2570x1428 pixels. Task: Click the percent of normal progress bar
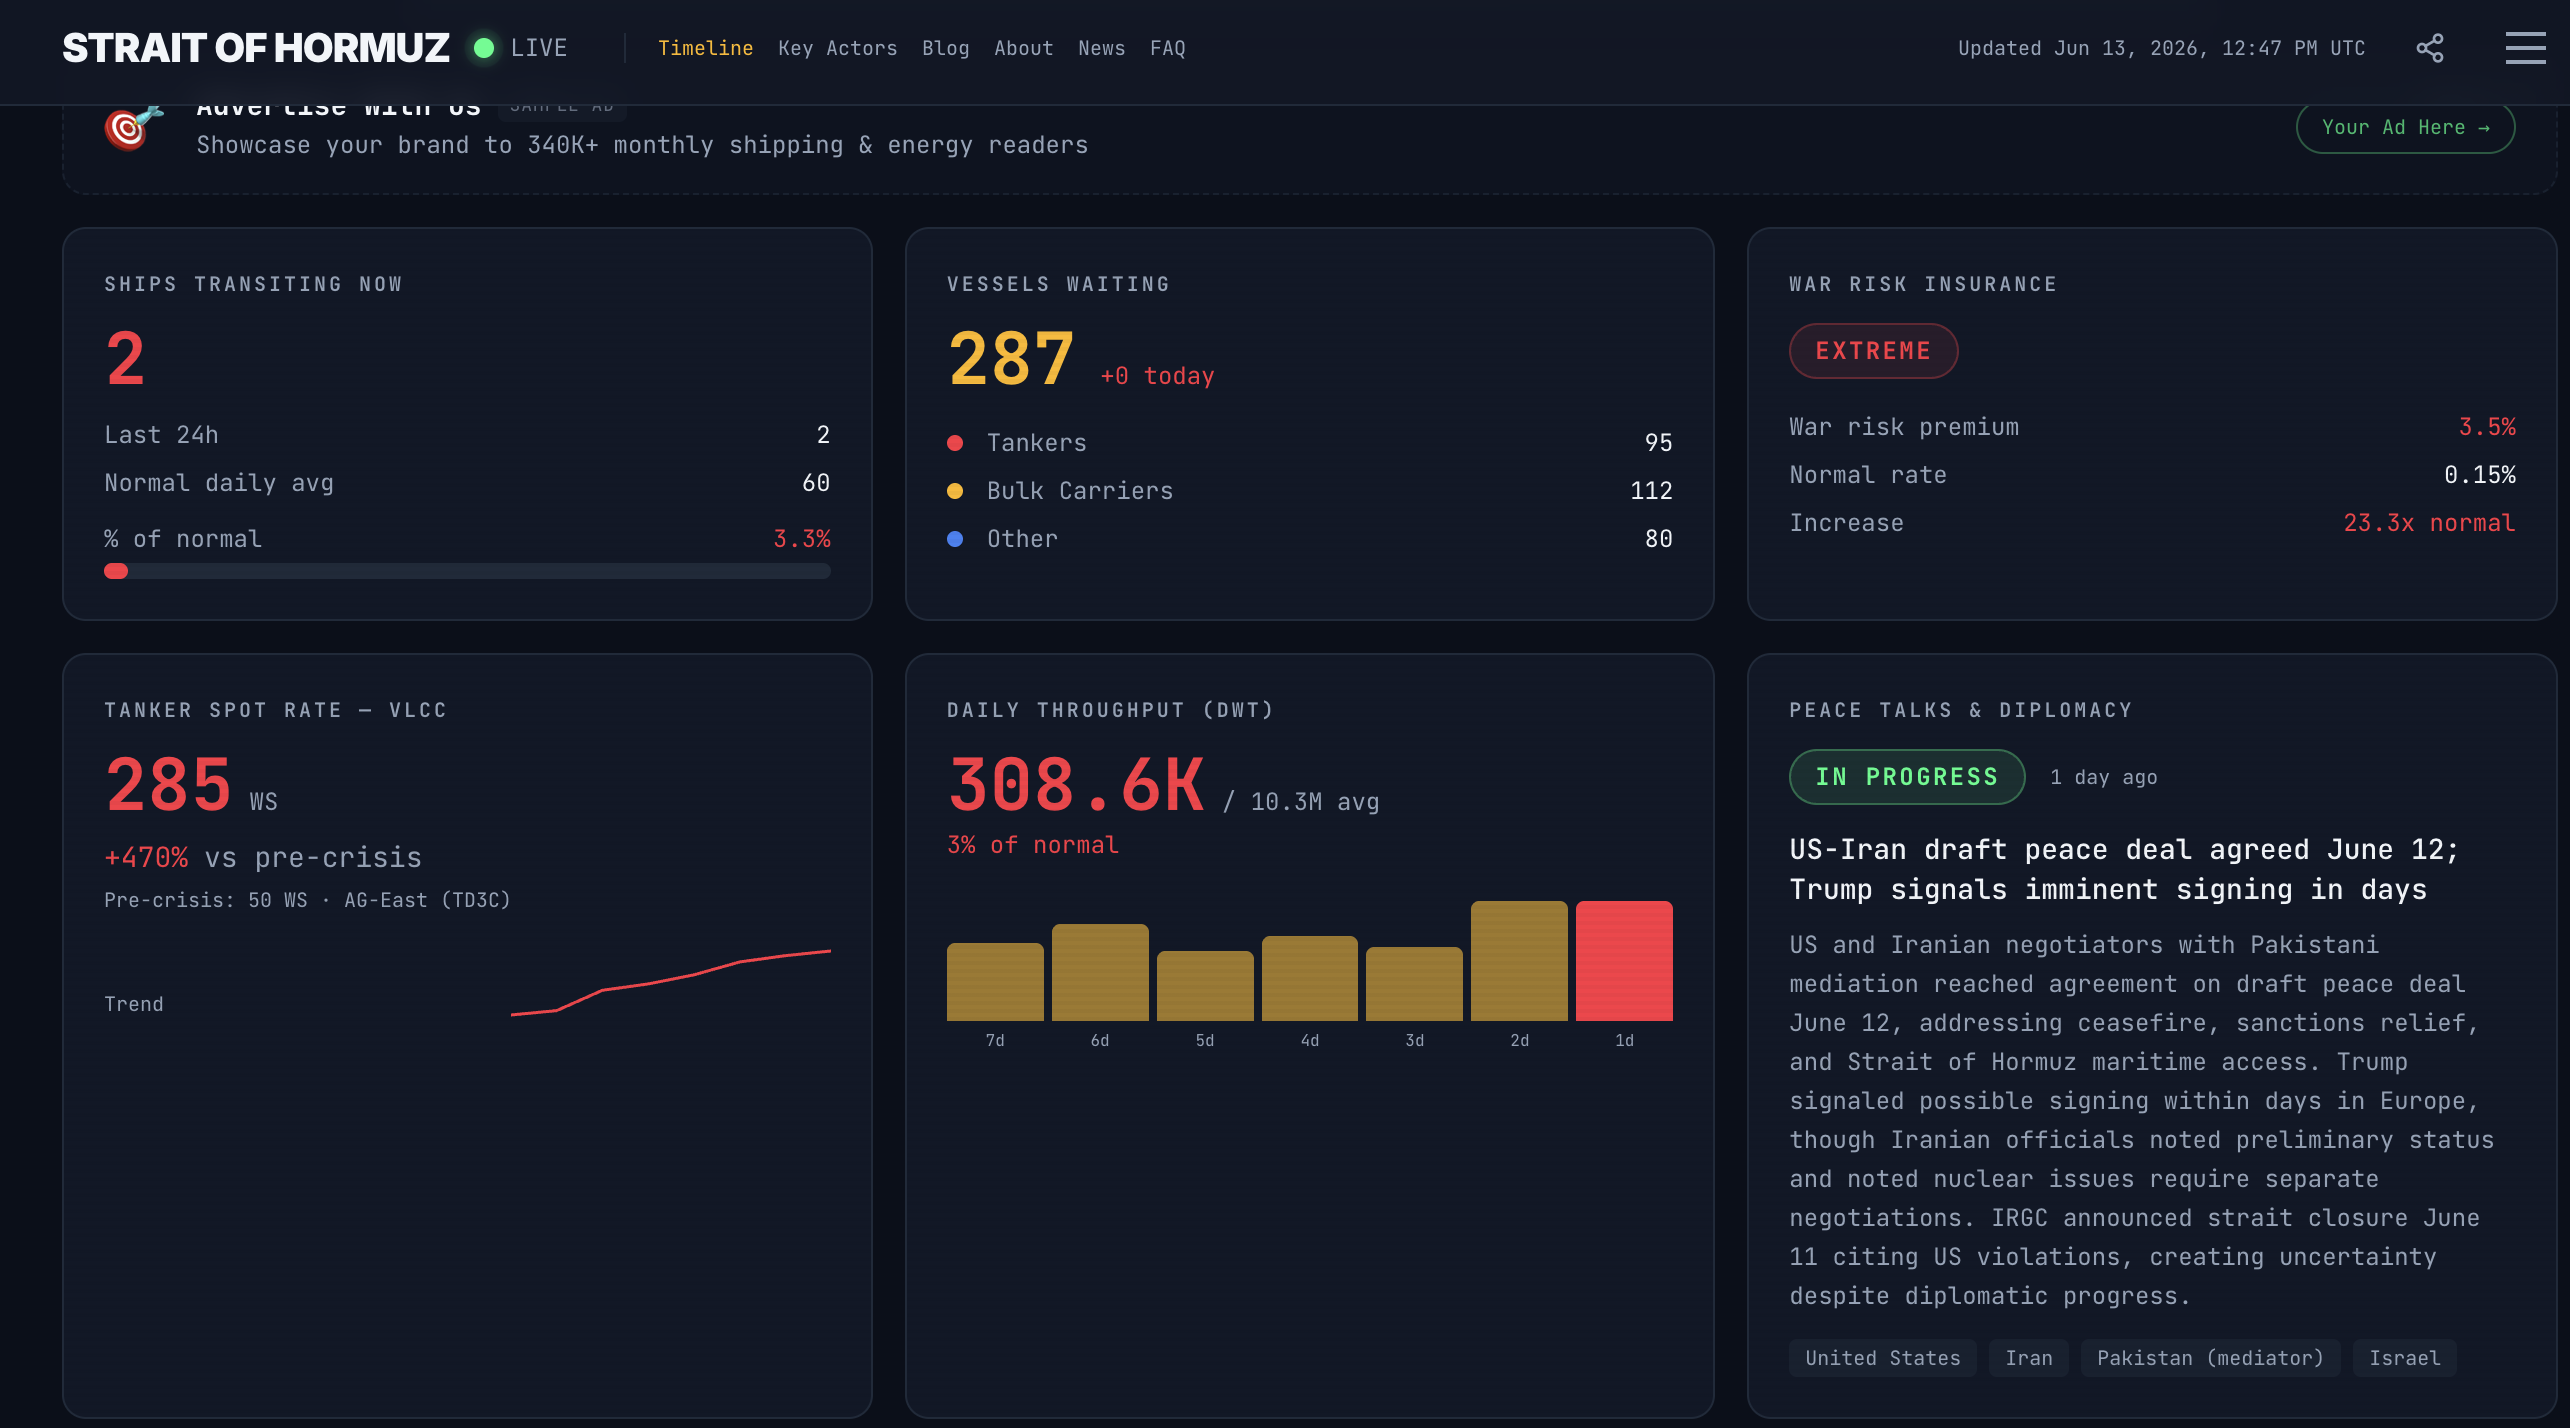[x=467, y=571]
